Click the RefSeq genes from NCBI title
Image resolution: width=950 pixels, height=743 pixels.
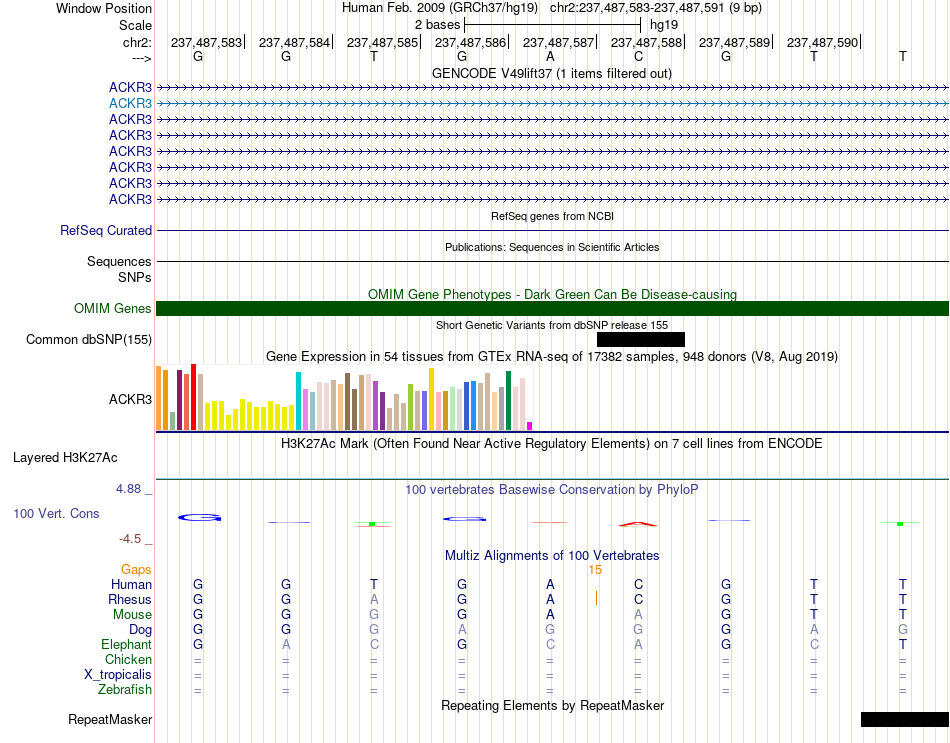pyautogui.click(x=553, y=216)
